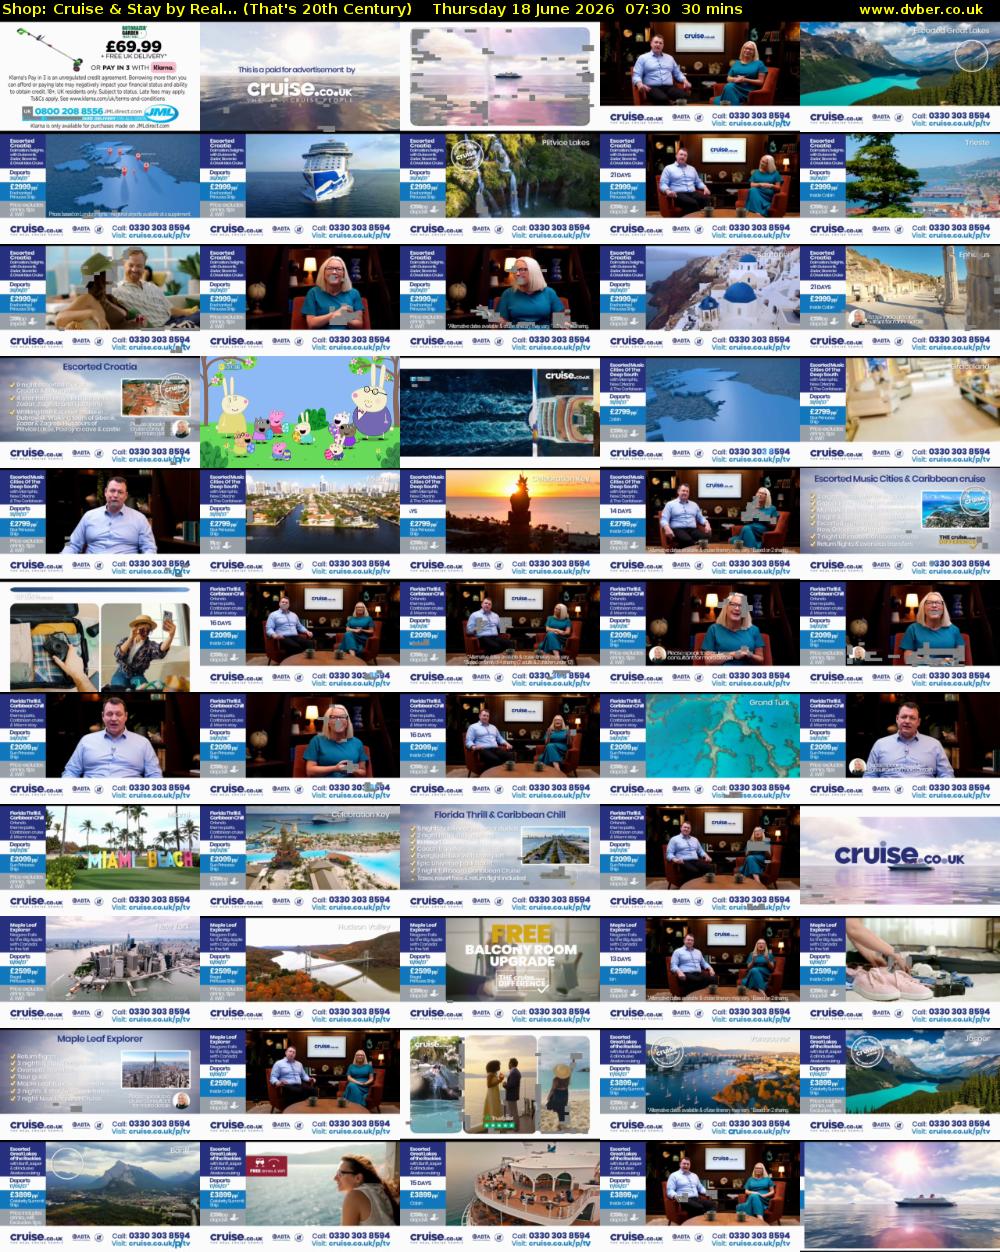Open the Grand Turk aerial reef thumbnail
Viewport: 1000px width, 1252px height.
(700, 748)
